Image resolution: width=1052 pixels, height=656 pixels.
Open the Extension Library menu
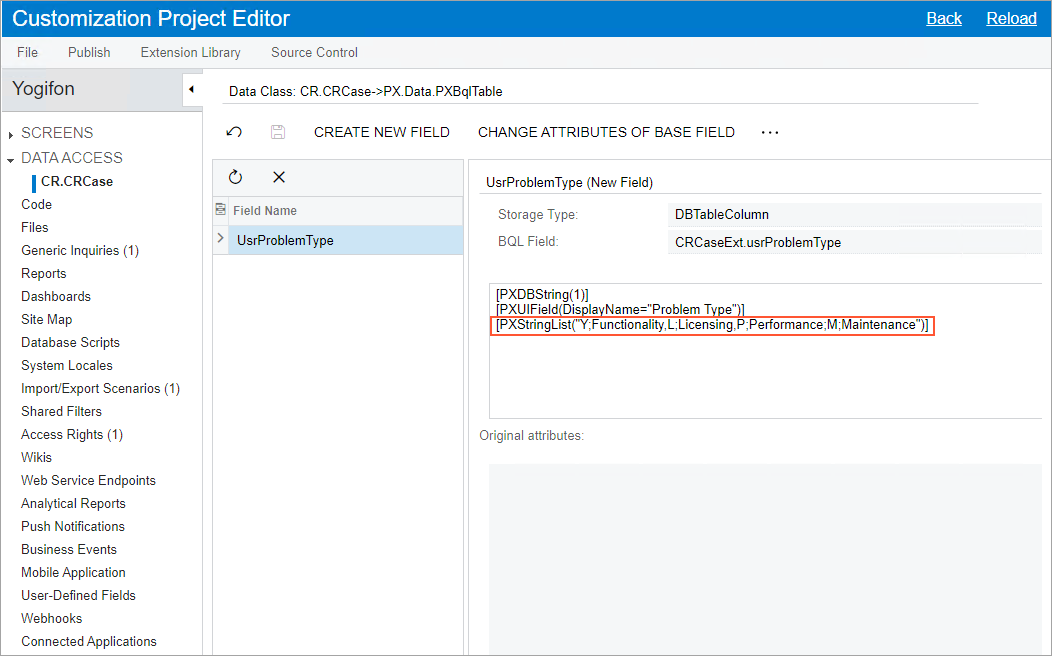tap(190, 52)
